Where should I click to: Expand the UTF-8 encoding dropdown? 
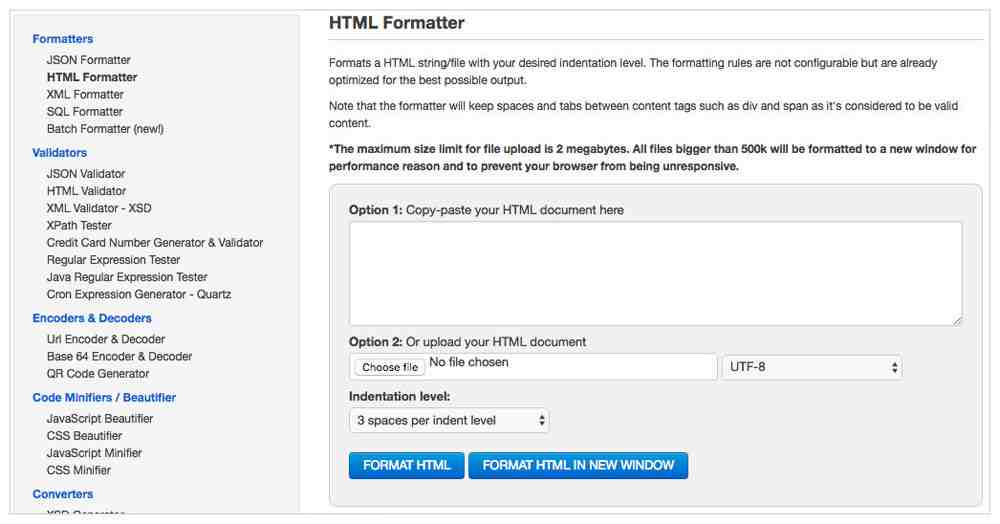(x=812, y=367)
